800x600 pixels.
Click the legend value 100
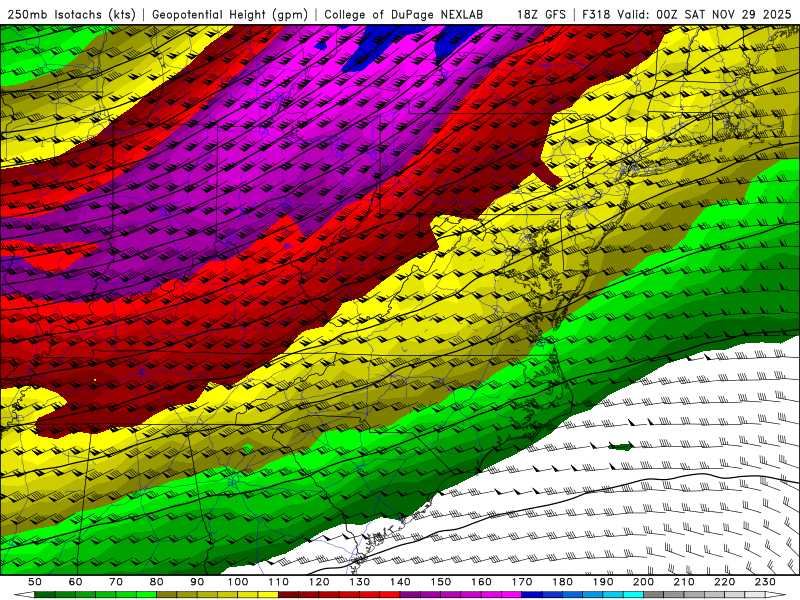[x=238, y=582]
